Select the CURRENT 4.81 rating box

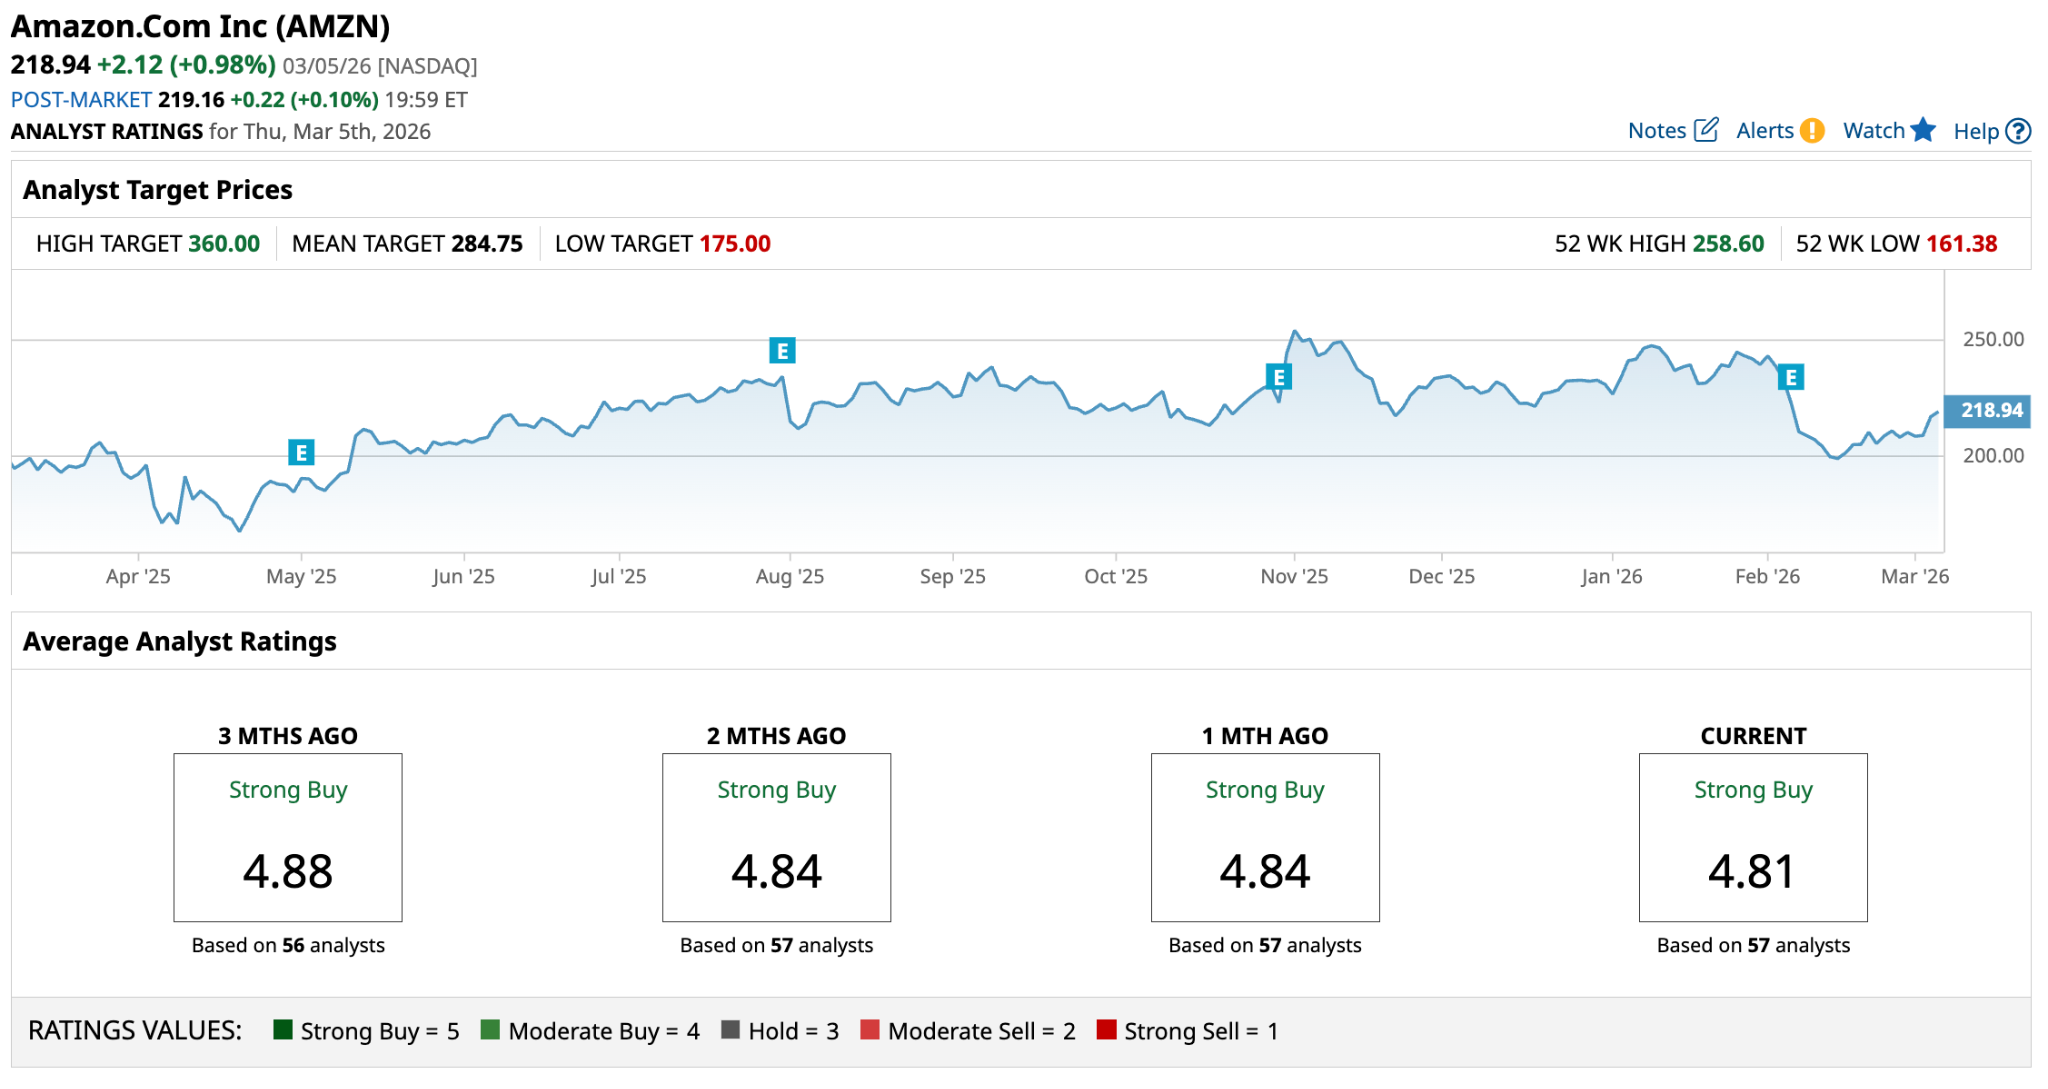click(1752, 837)
